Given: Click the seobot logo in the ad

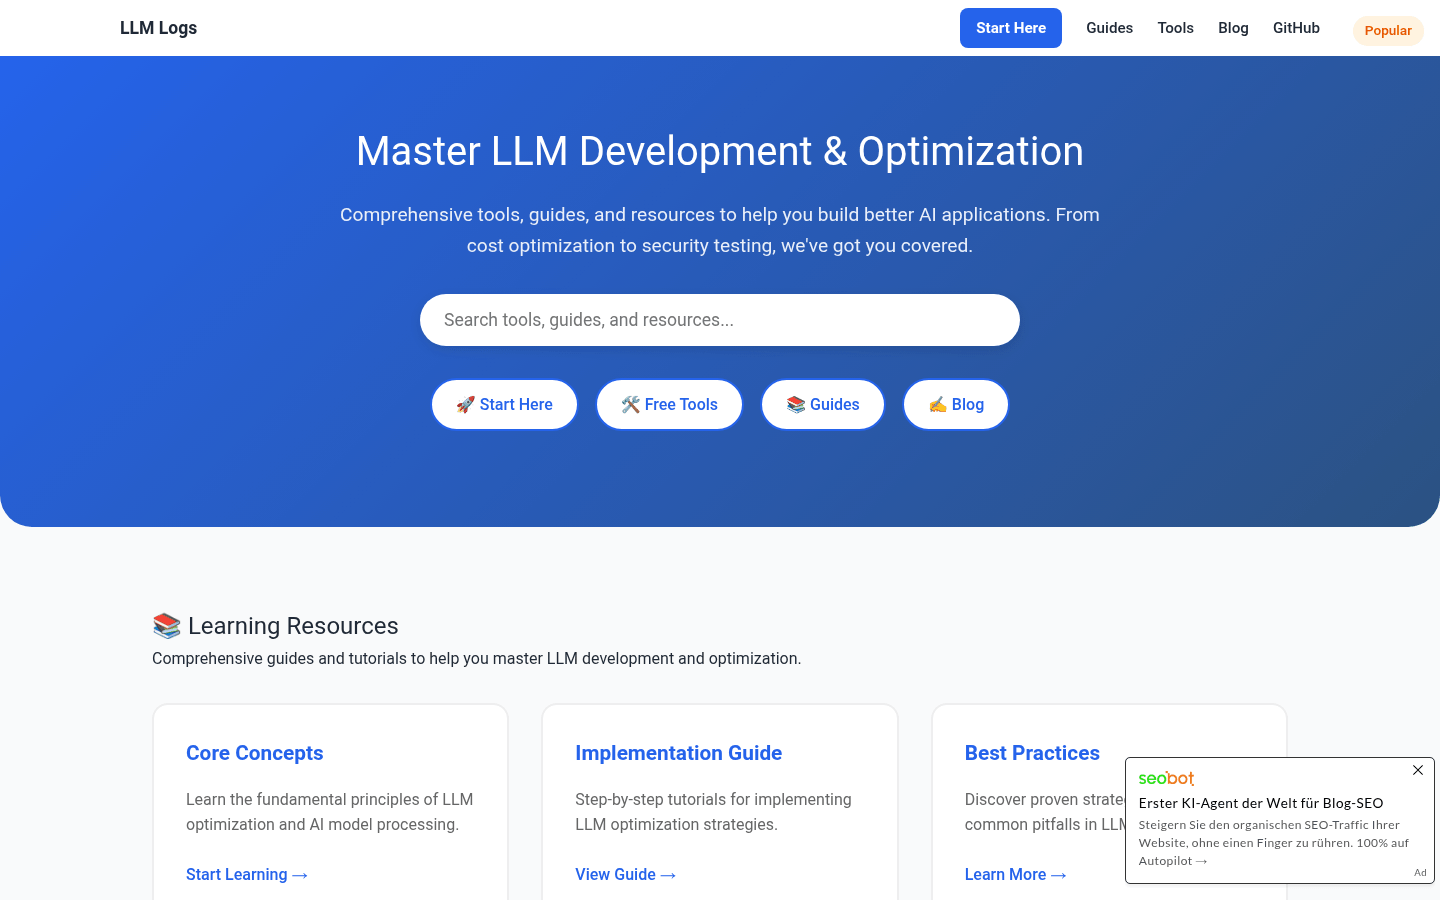Looking at the screenshot, I should point(1166,778).
